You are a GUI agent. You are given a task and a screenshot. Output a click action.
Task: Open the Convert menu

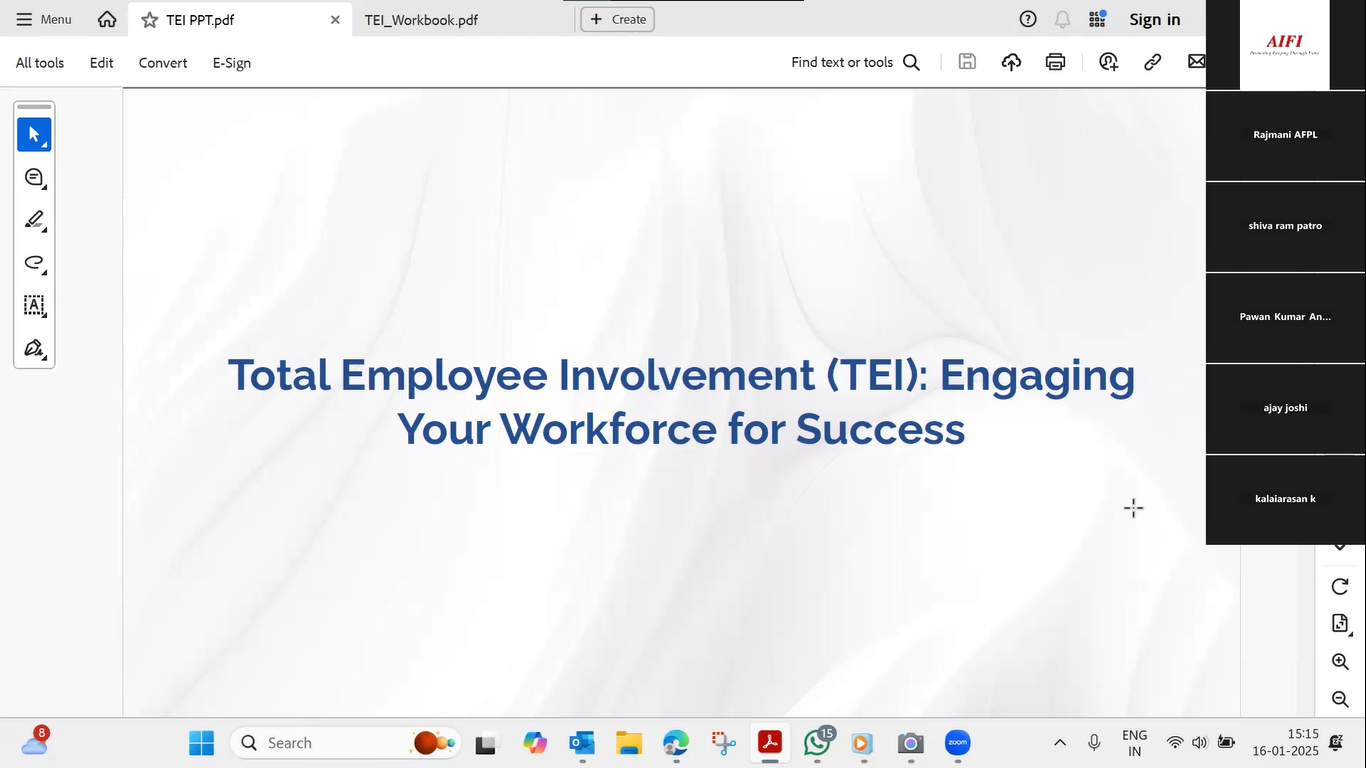163,62
